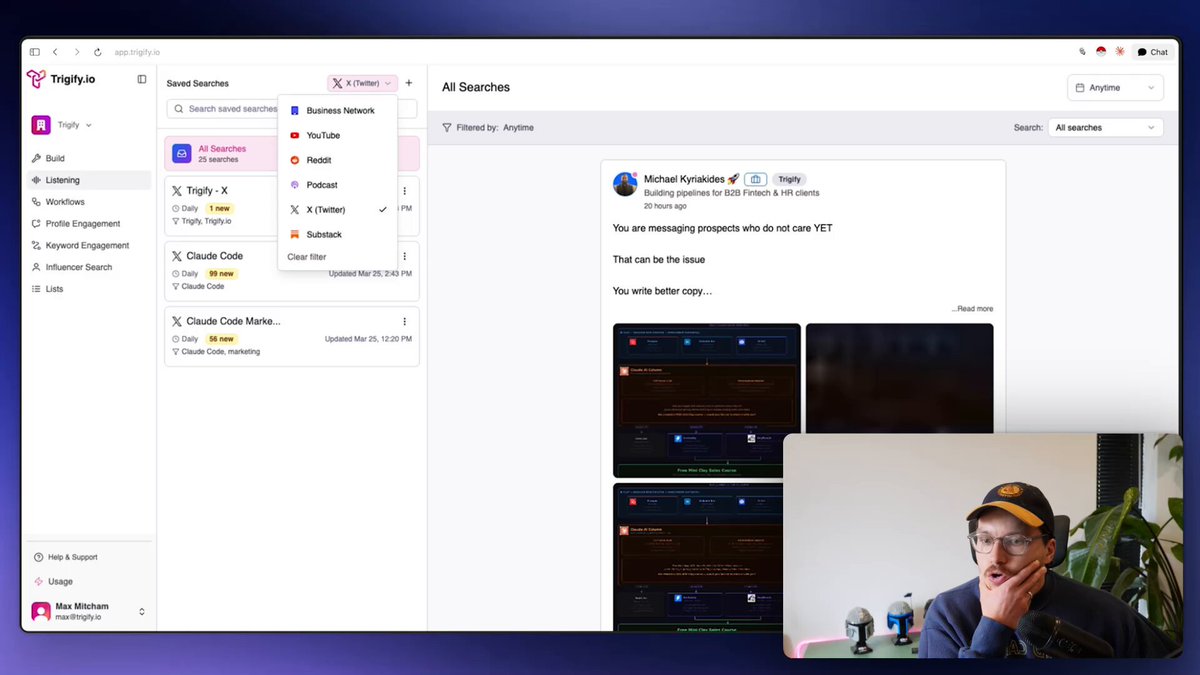Click the Trigify tag on the post
The image size is (1200, 675).
click(x=789, y=179)
